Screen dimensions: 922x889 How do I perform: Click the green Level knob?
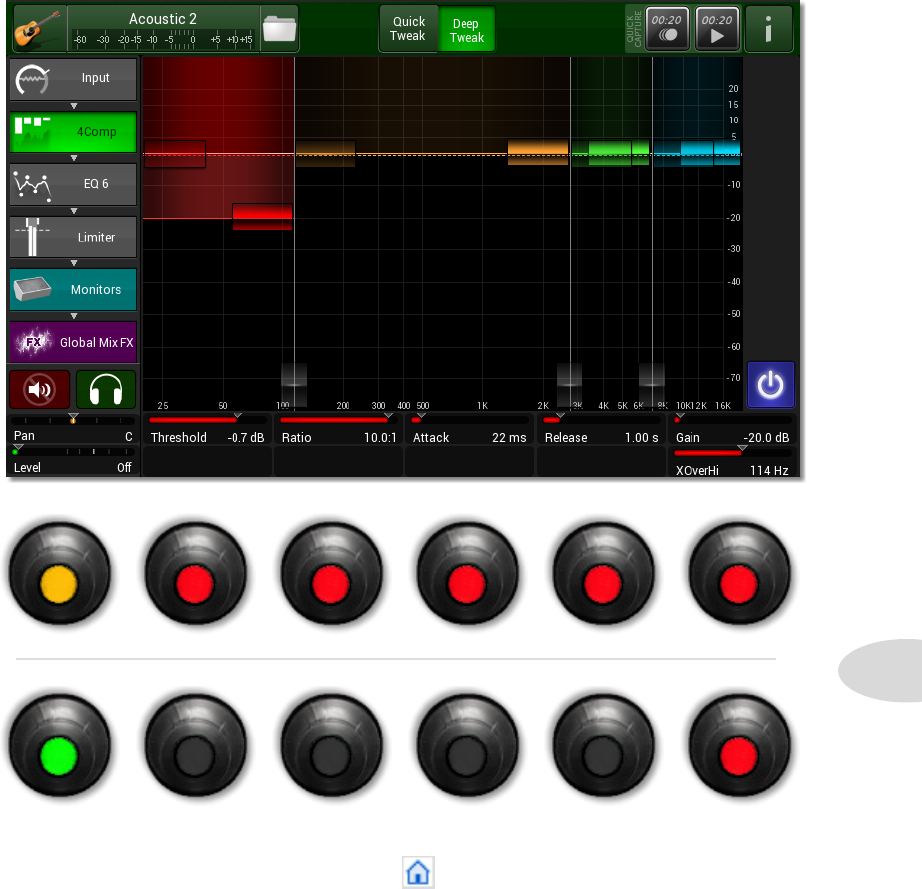(x=59, y=746)
